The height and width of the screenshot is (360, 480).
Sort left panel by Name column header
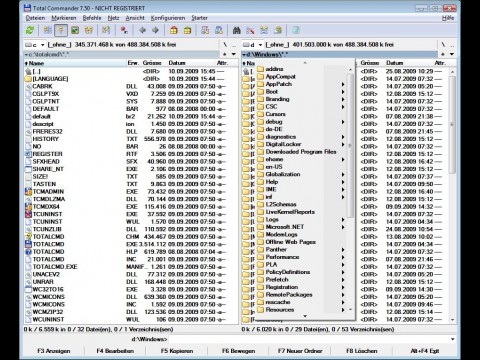[x=75, y=63]
